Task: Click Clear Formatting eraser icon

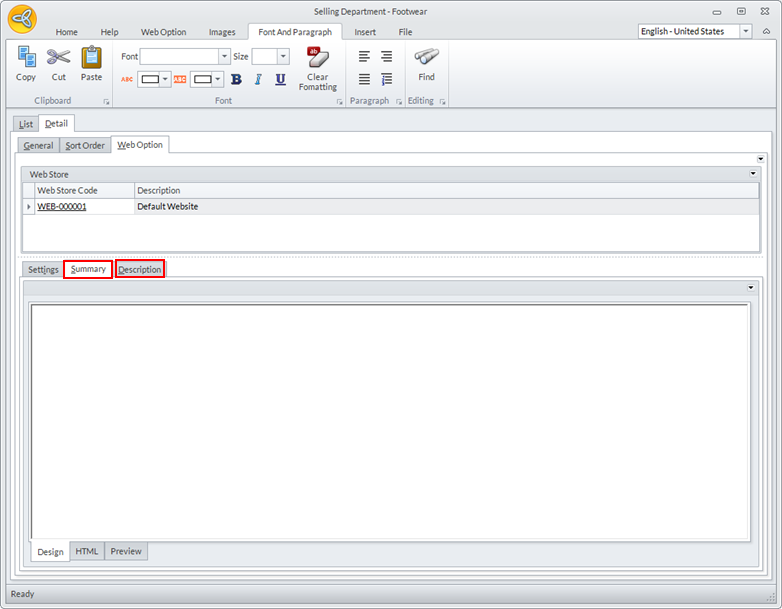Action: coord(318,58)
